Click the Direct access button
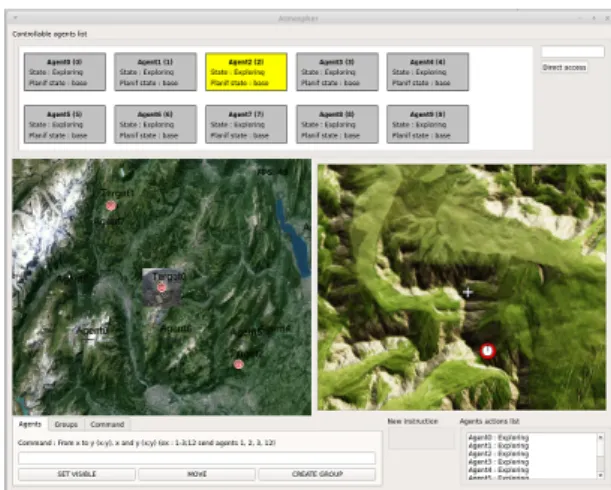 click(564, 67)
